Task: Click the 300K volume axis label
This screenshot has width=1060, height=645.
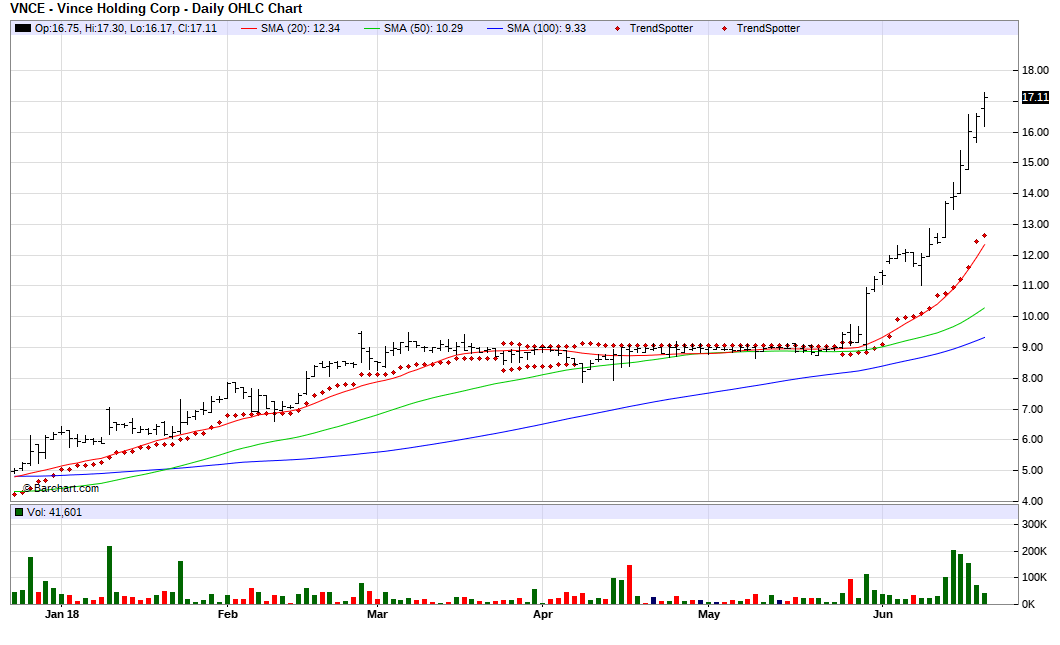Action: click(x=1035, y=525)
